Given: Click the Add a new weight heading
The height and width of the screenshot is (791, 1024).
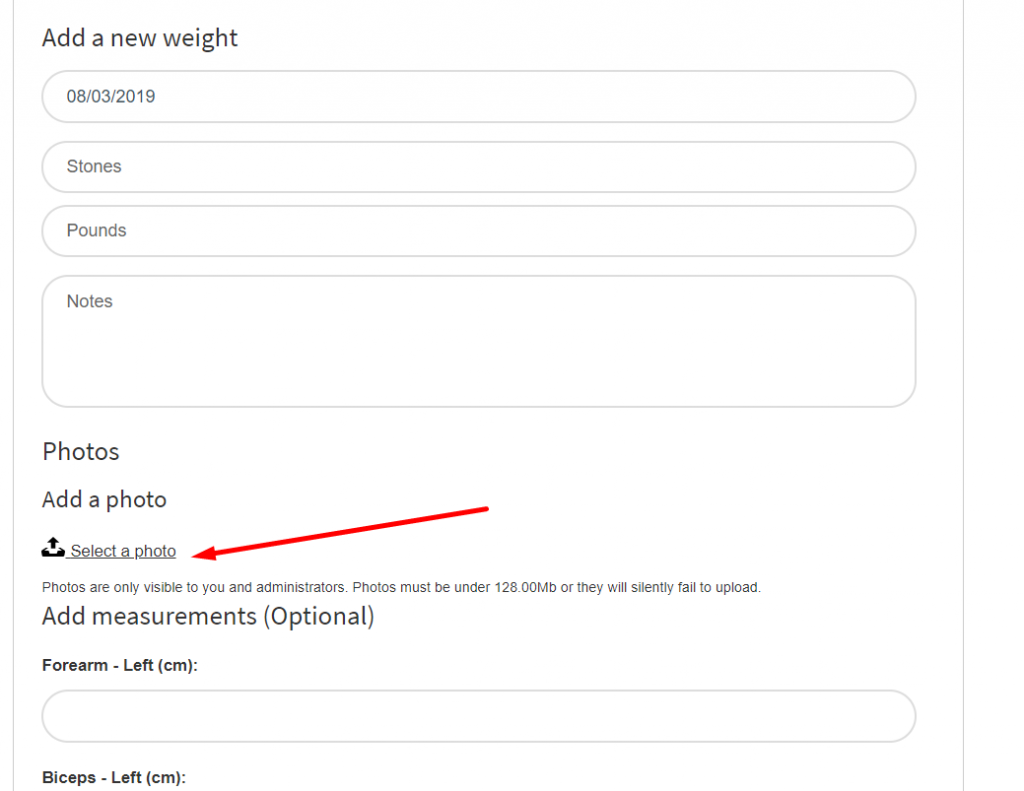Looking at the screenshot, I should 139,37.
